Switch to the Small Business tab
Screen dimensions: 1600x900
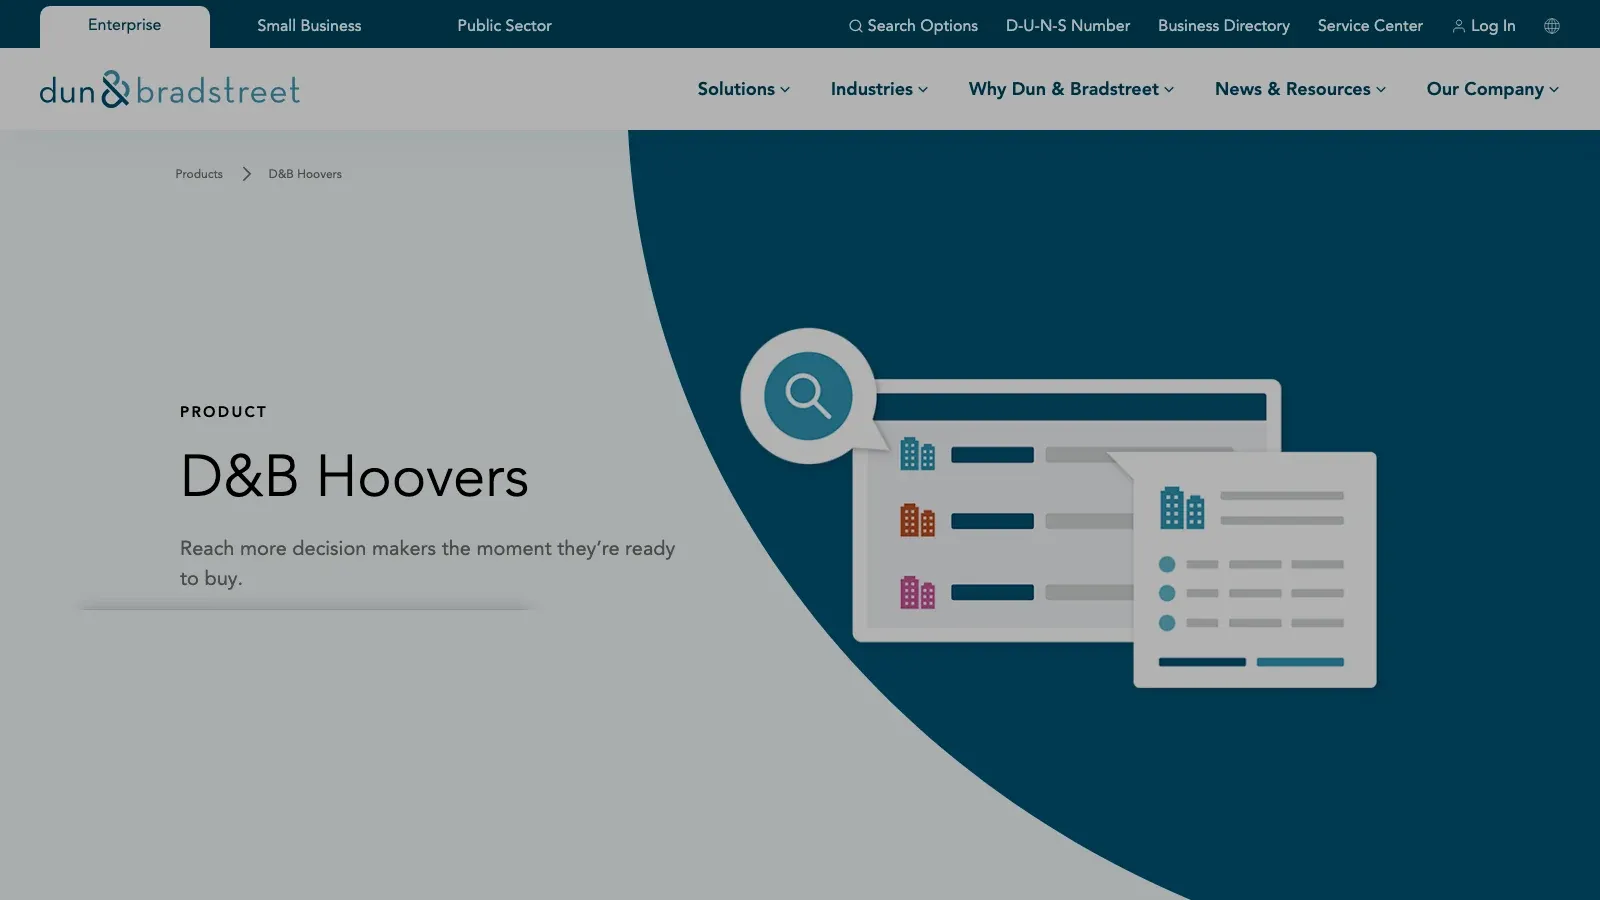click(x=309, y=26)
